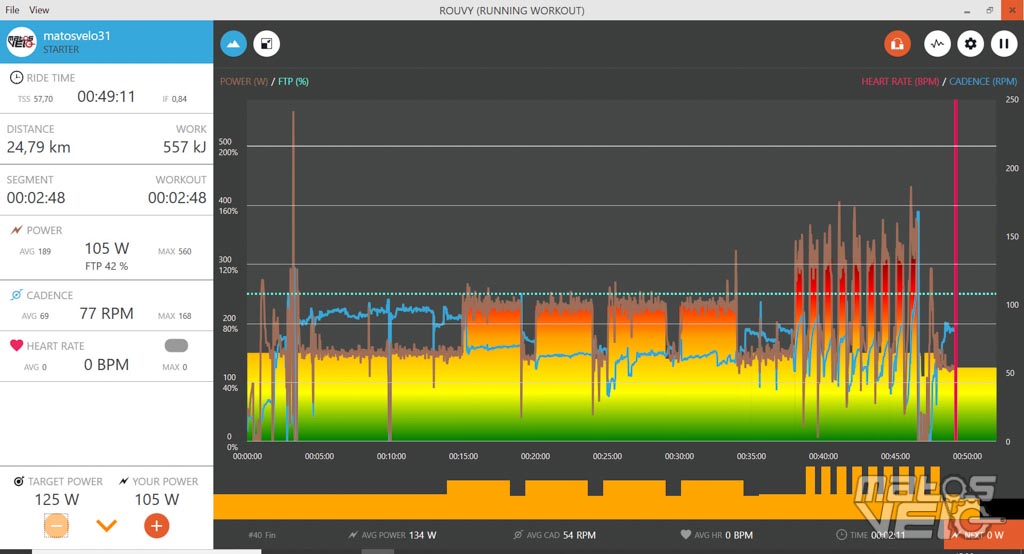1024x554 pixels.
Task: Click the power lightning icon
Action: pyautogui.click(x=16, y=230)
